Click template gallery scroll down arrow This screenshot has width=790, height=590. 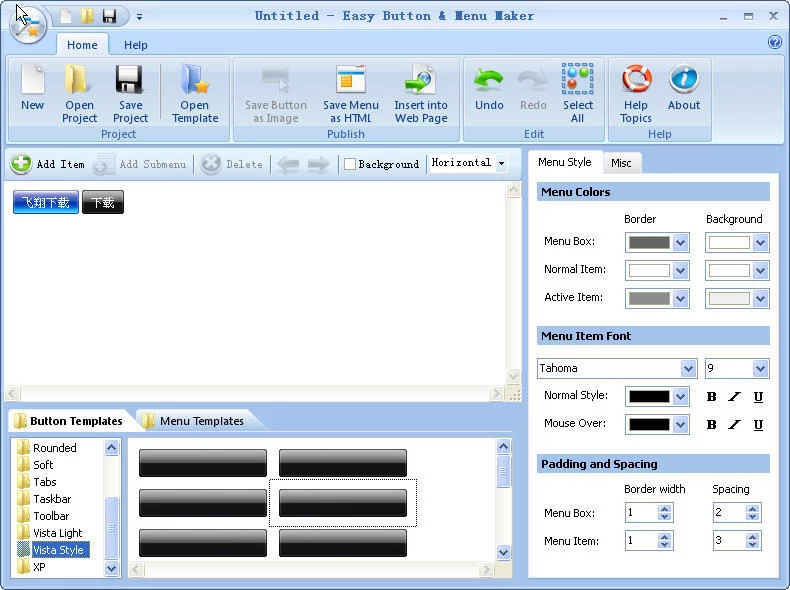503,552
